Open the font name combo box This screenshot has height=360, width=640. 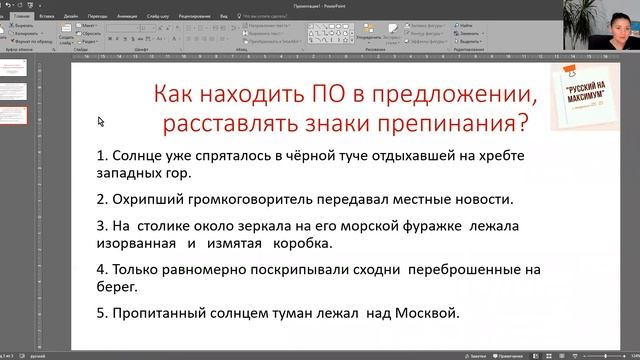[122, 28]
